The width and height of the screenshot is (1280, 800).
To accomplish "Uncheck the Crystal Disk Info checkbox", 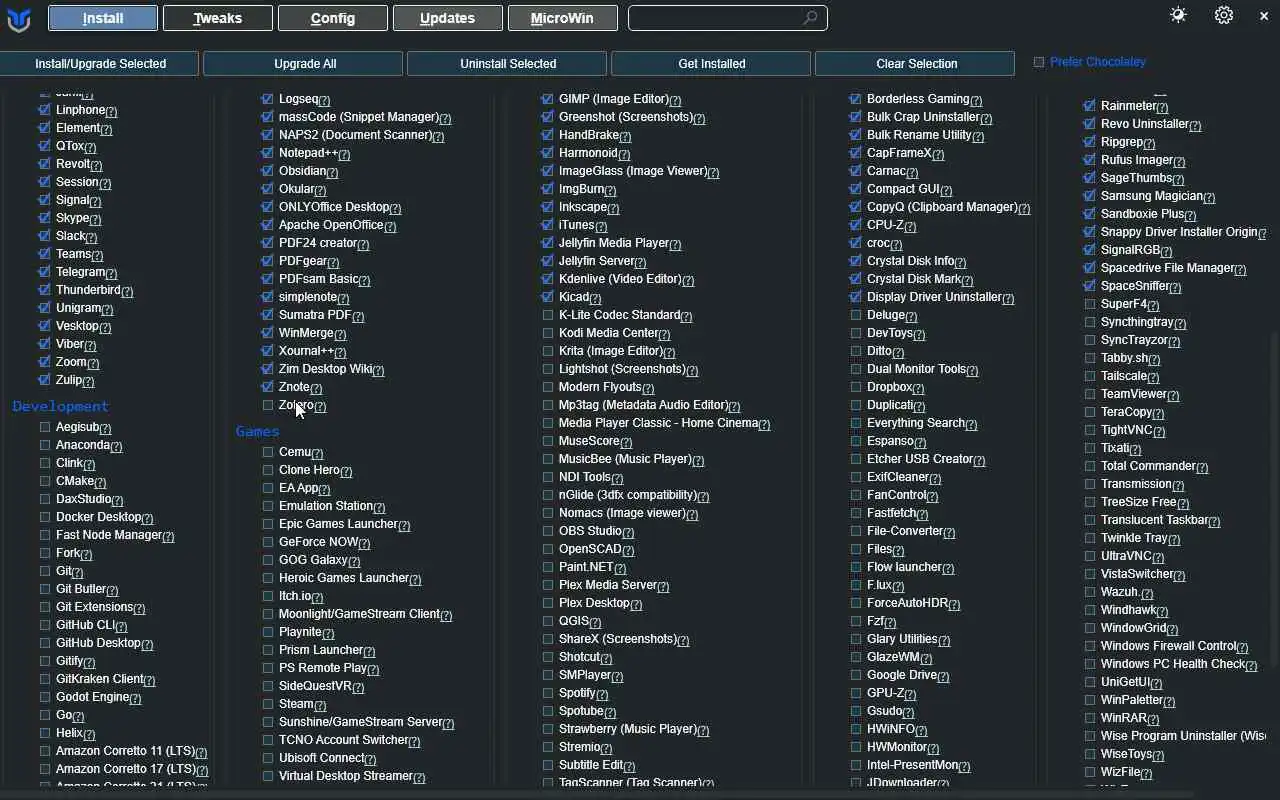I will point(856,261).
